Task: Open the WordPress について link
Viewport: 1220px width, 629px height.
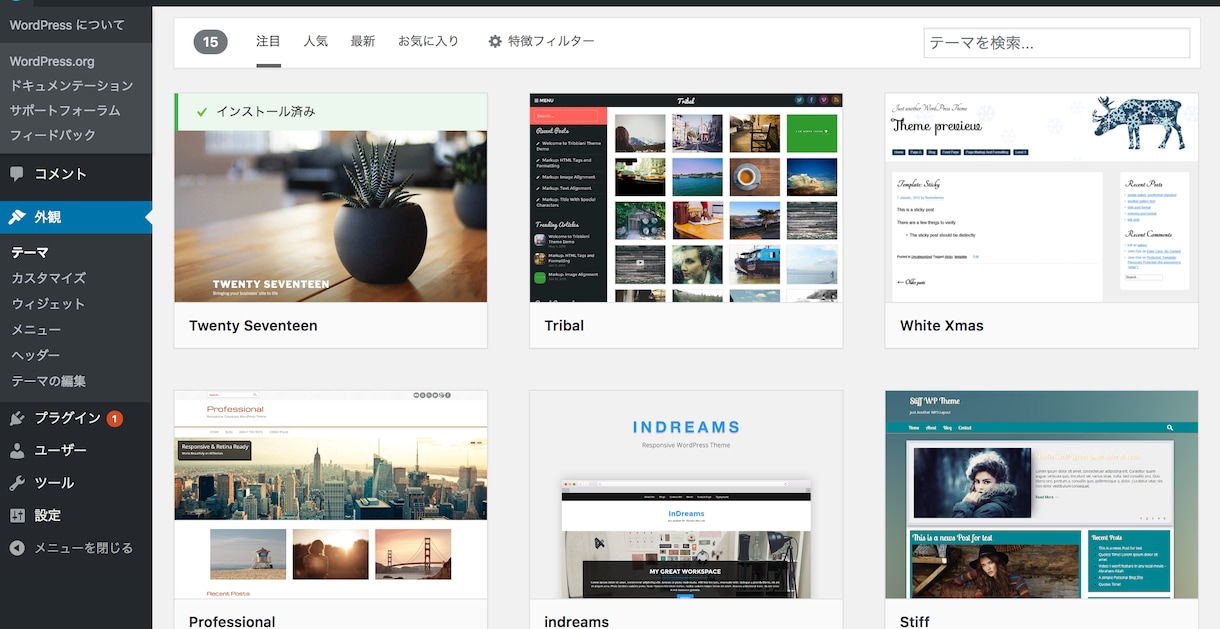Action: pos(68,25)
